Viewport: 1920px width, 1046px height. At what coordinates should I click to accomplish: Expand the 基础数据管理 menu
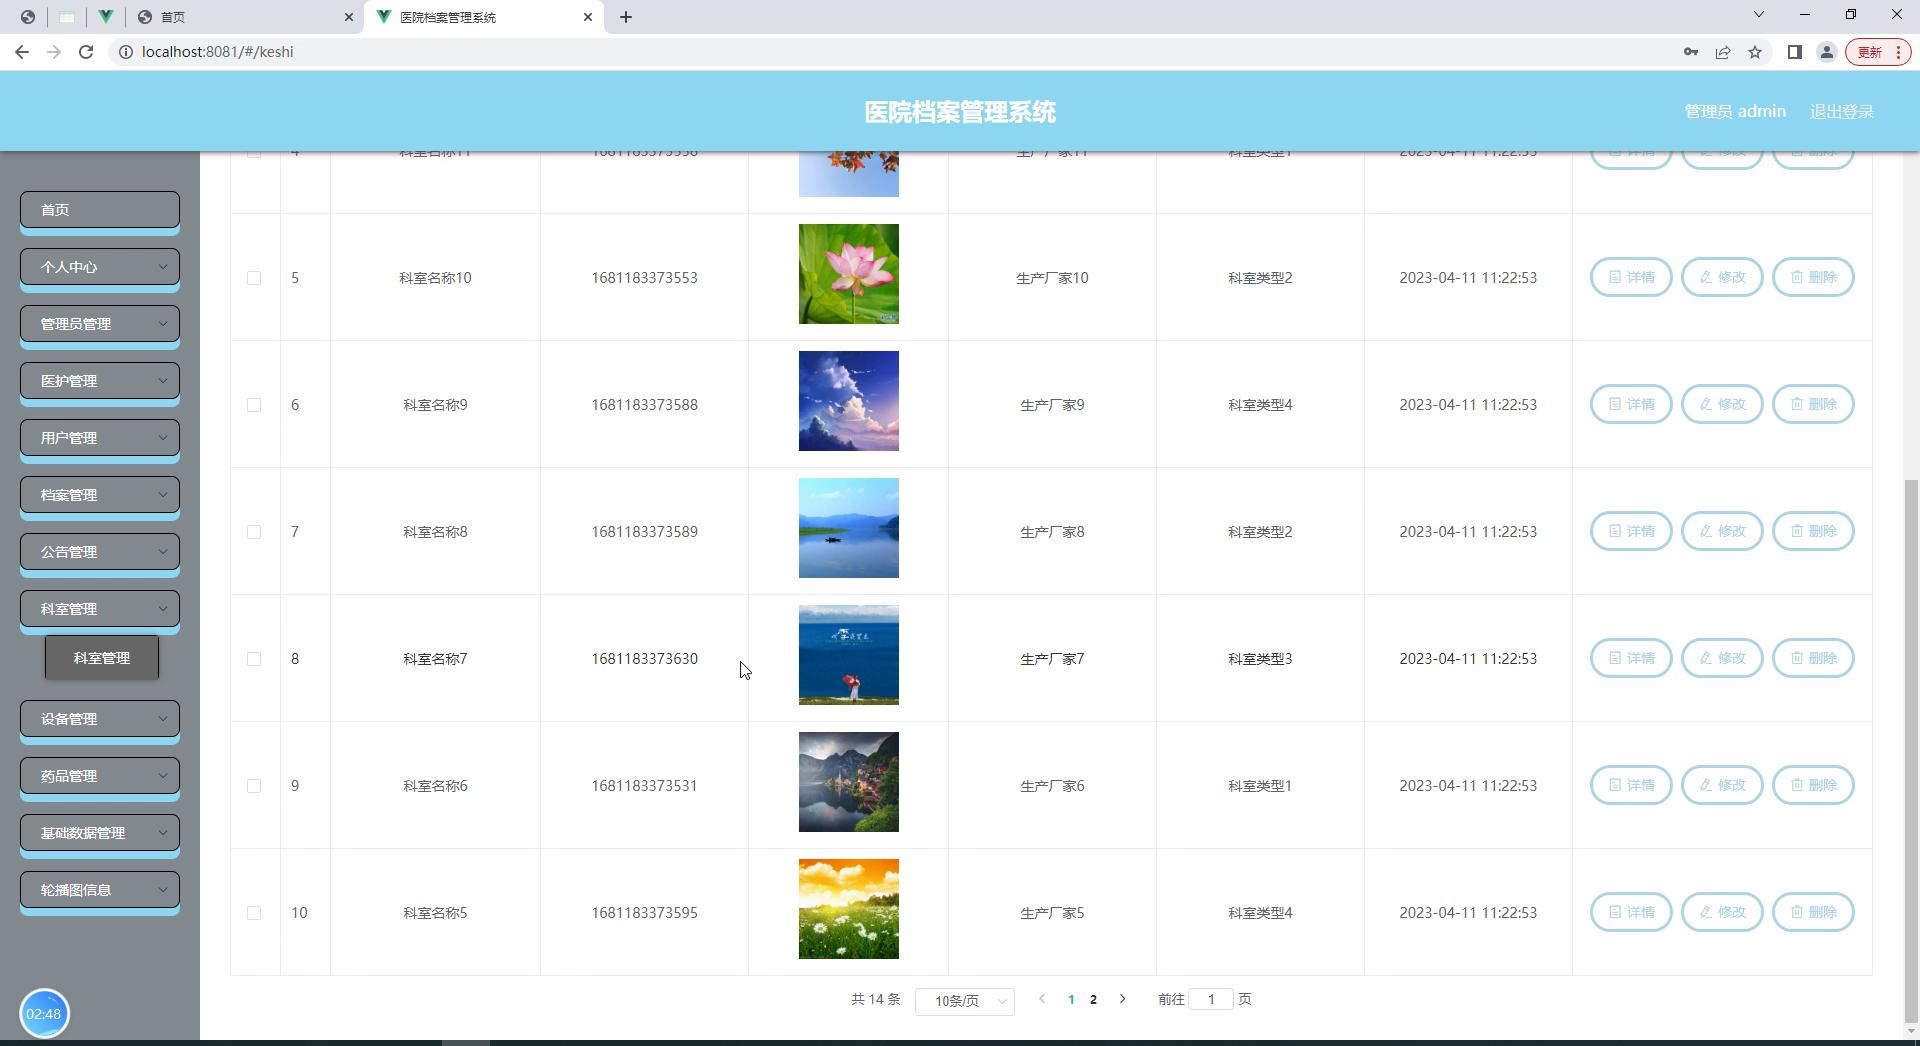point(100,833)
